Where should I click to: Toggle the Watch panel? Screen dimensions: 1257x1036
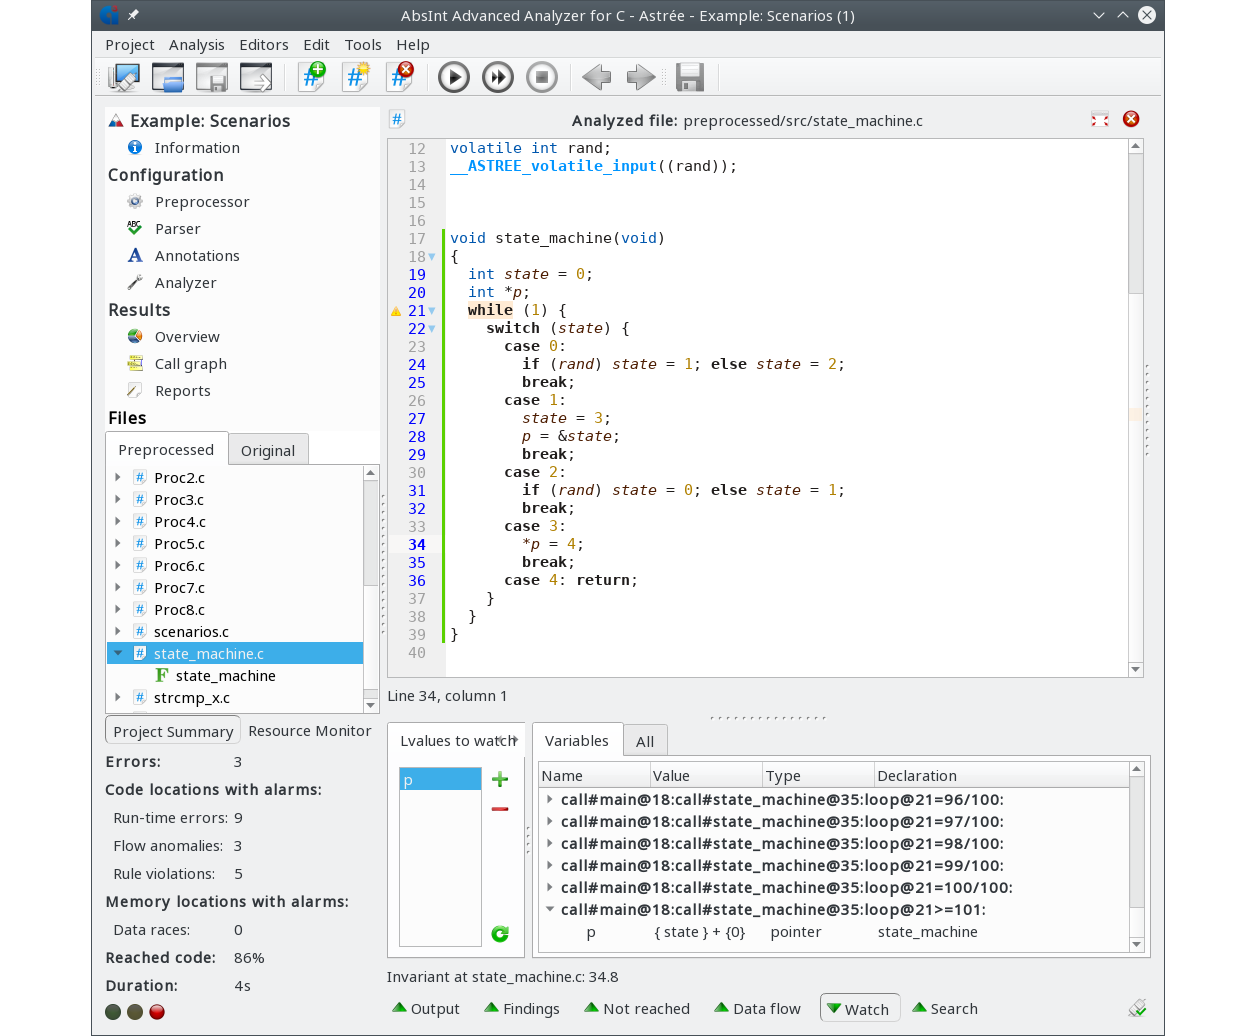point(860,1008)
